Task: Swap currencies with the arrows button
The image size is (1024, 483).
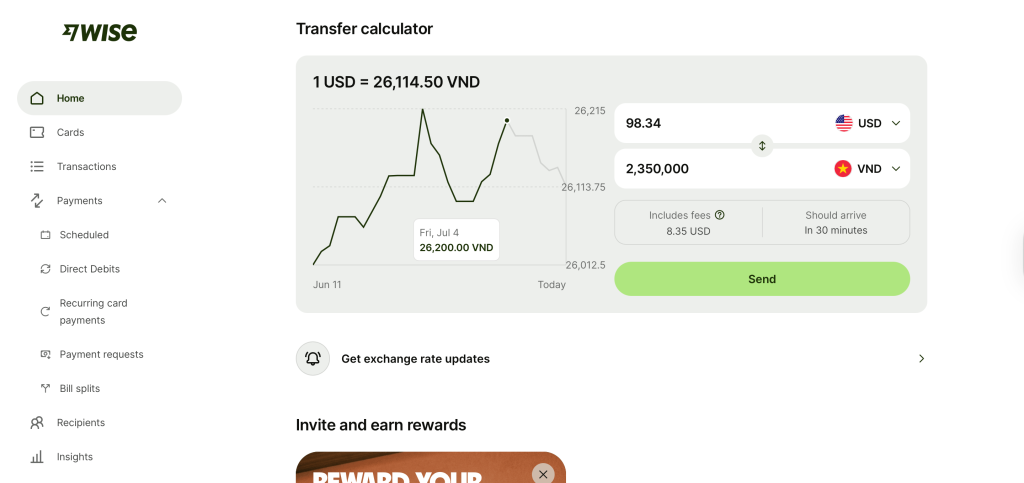Action: tap(762, 146)
